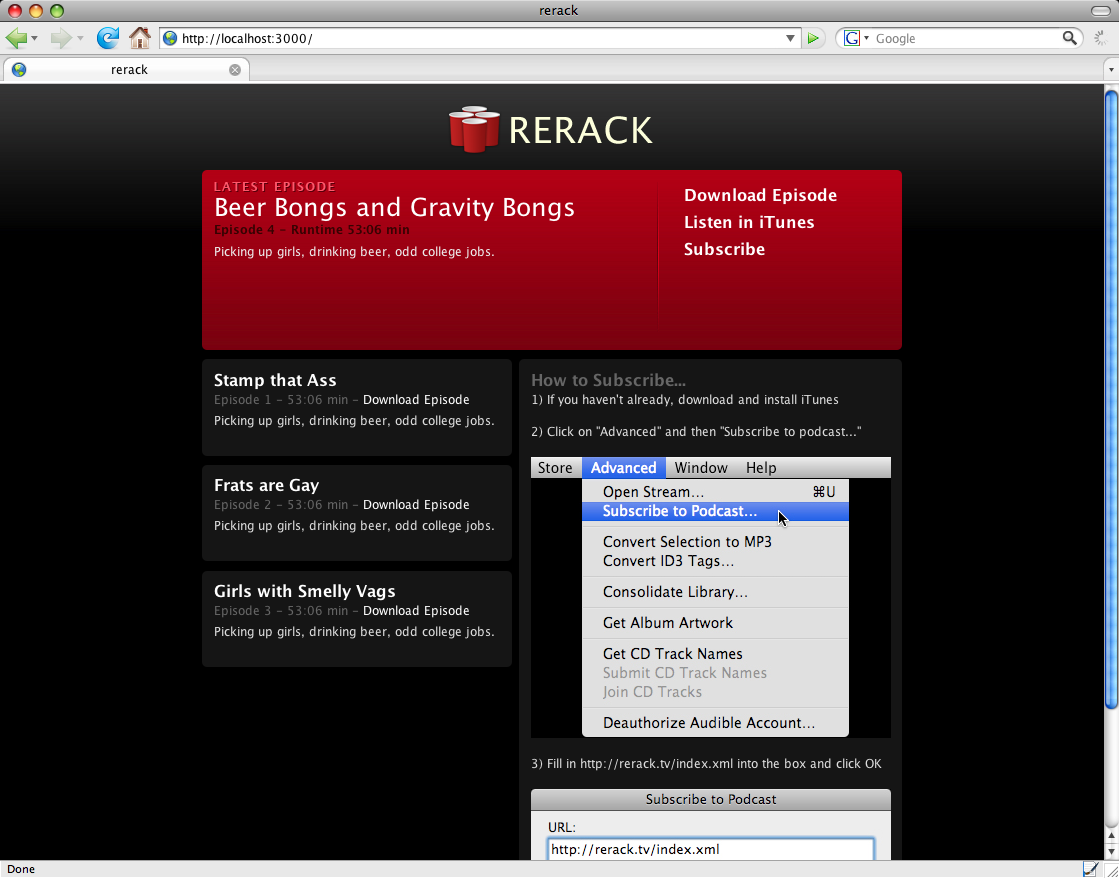
Task: Click the localhost address bar field
Action: pos(482,39)
